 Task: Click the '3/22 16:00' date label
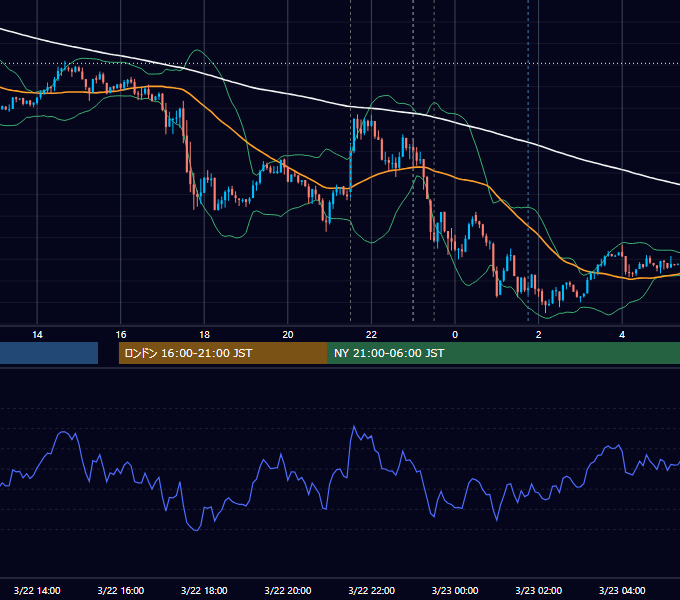[x=121, y=590]
